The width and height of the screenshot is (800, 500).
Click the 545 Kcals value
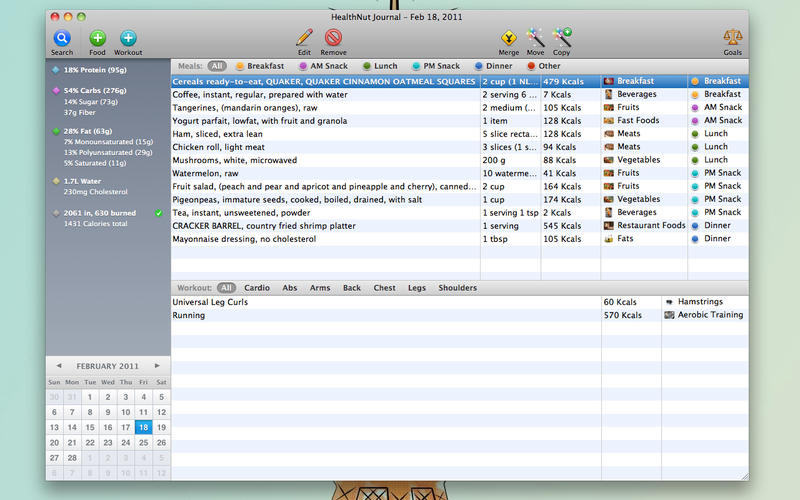pos(562,226)
